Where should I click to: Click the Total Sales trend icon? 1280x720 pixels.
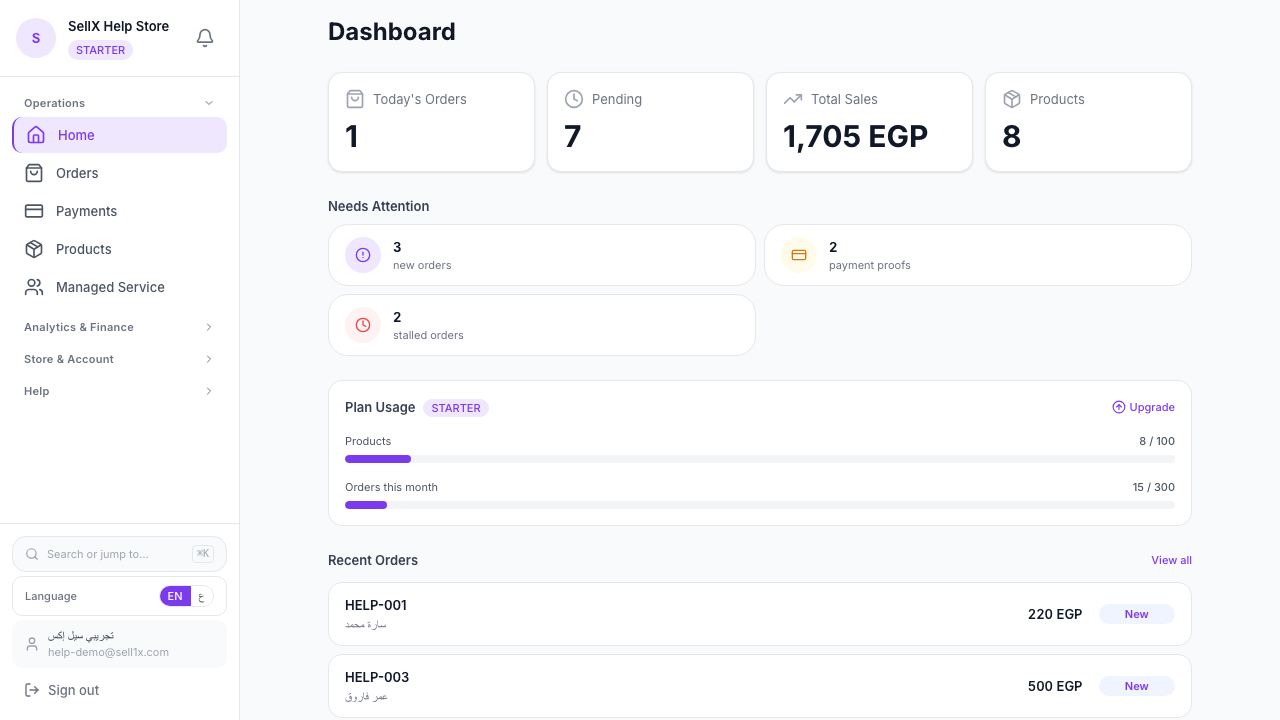(793, 99)
